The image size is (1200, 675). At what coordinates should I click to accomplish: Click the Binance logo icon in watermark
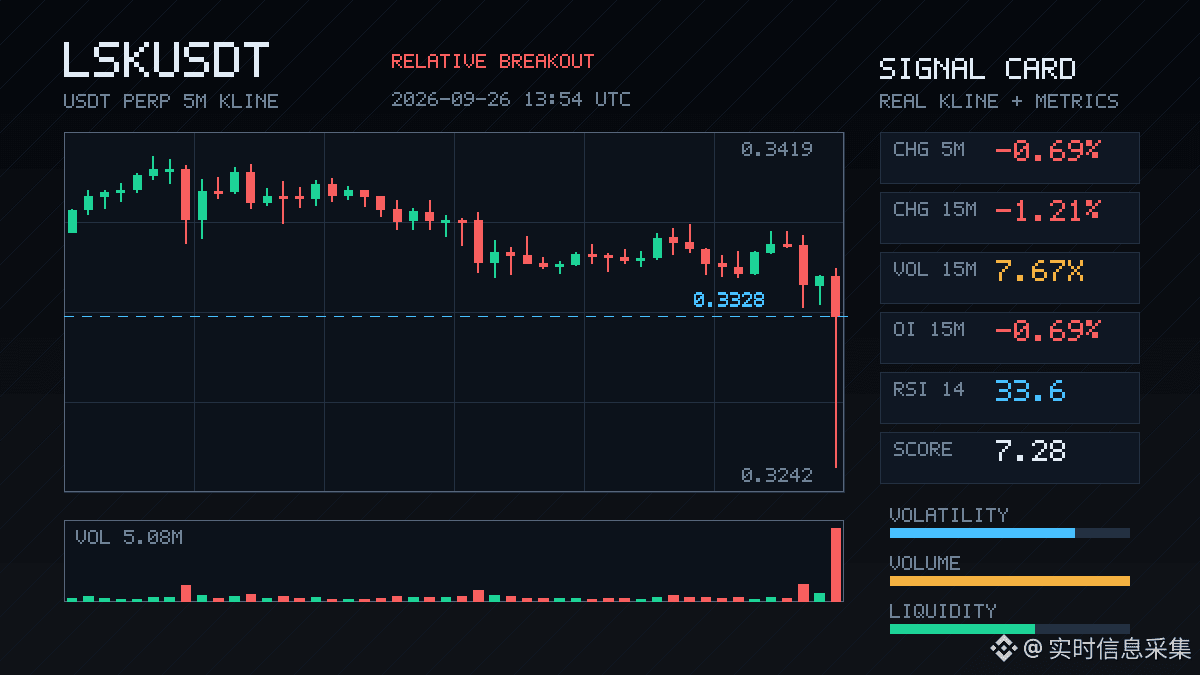point(1004,649)
